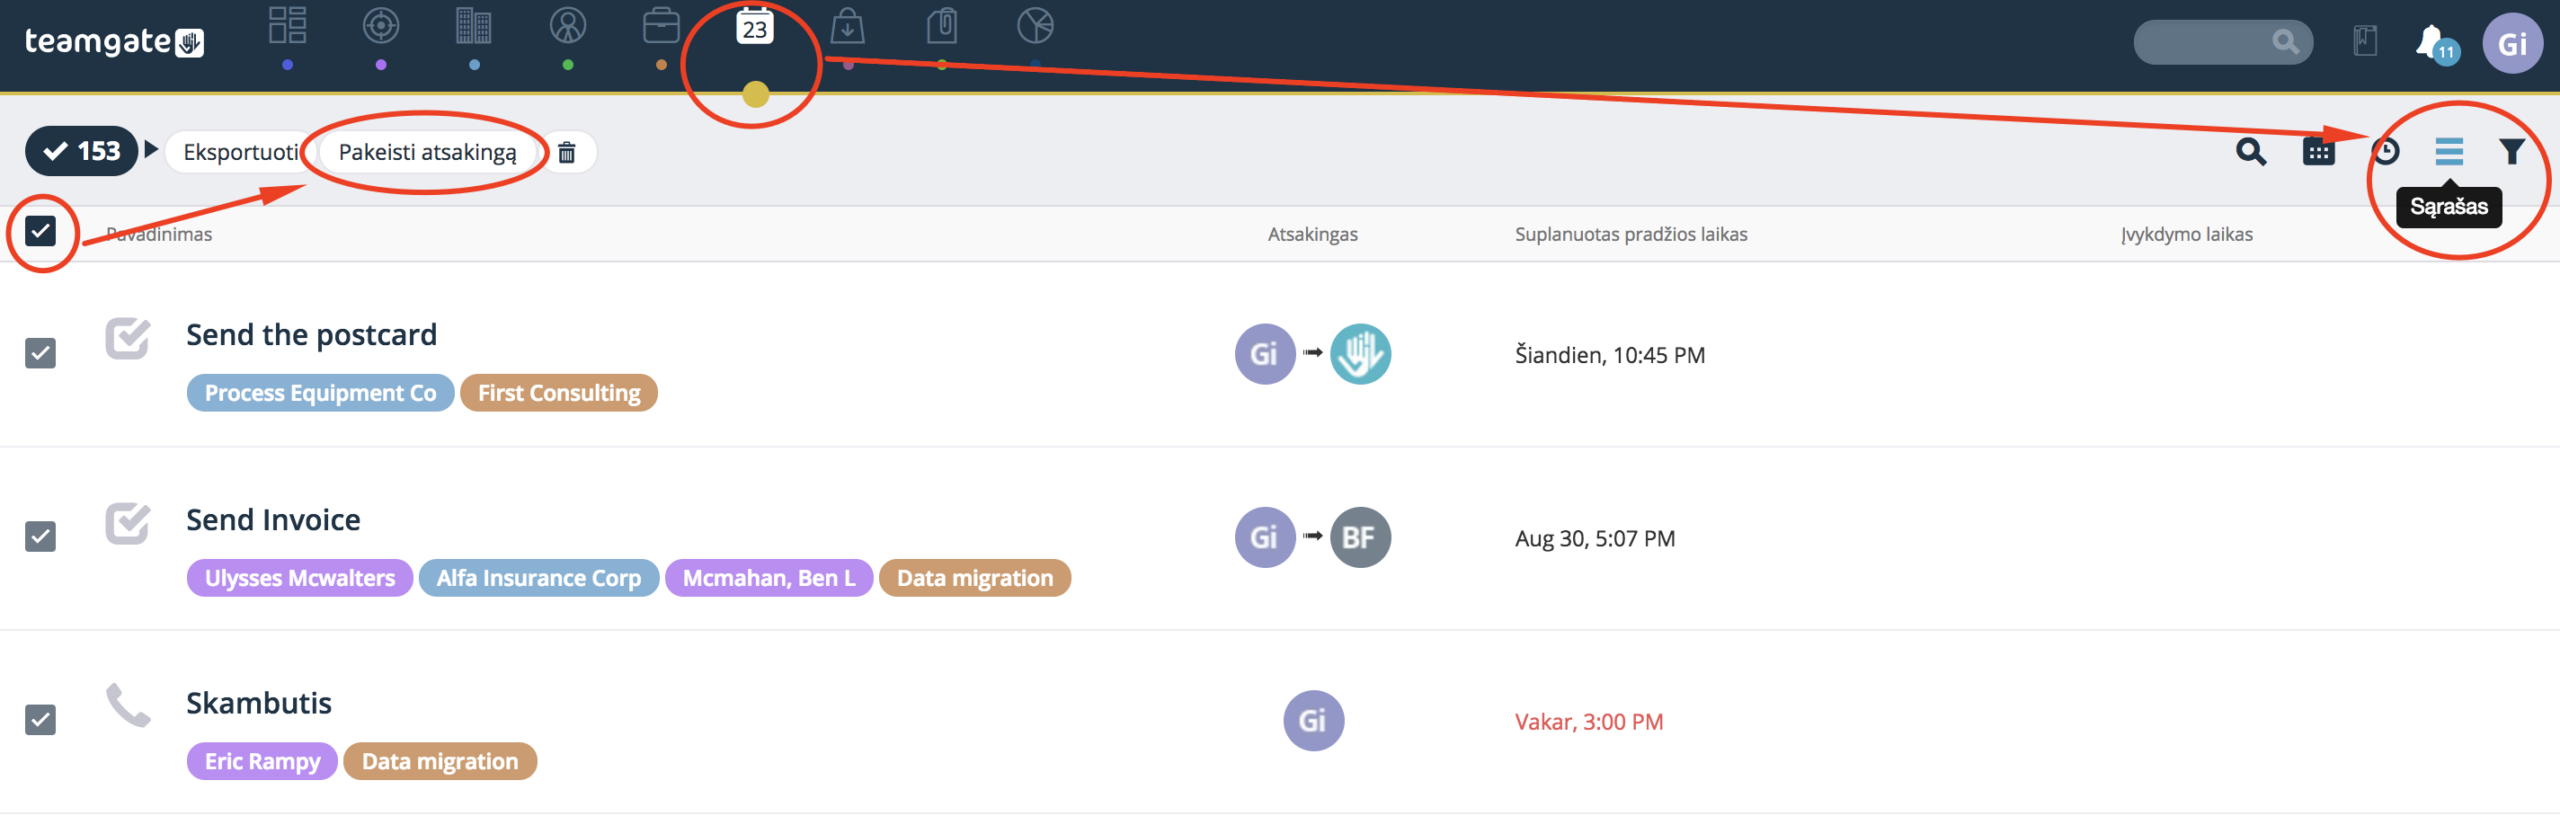The image size is (2560, 816).
Task: Uncheck the Skambutis row checkbox
Action: pos(40,720)
